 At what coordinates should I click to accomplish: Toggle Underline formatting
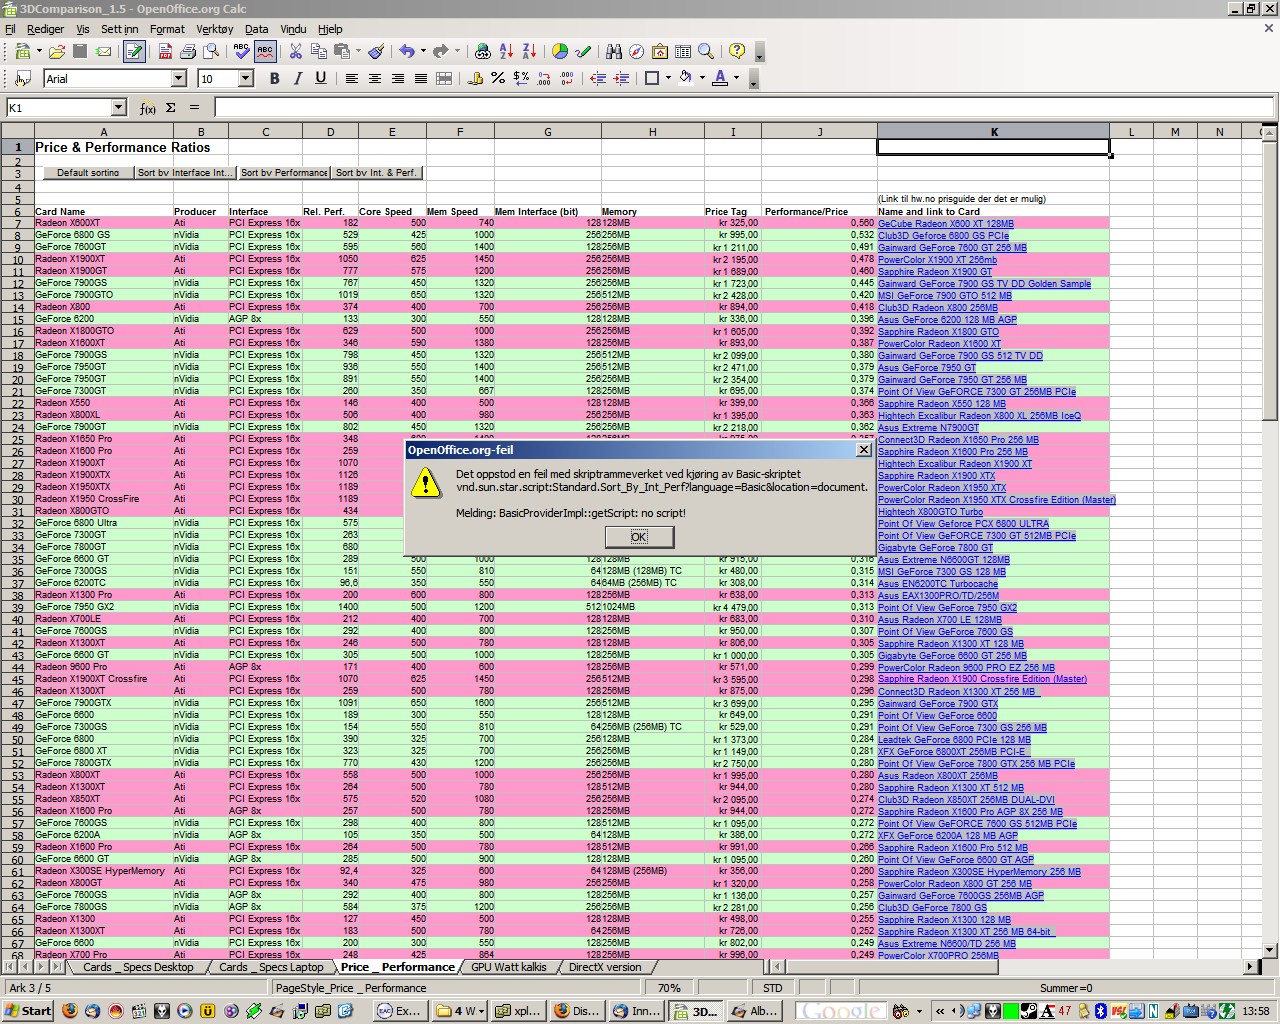[x=321, y=78]
